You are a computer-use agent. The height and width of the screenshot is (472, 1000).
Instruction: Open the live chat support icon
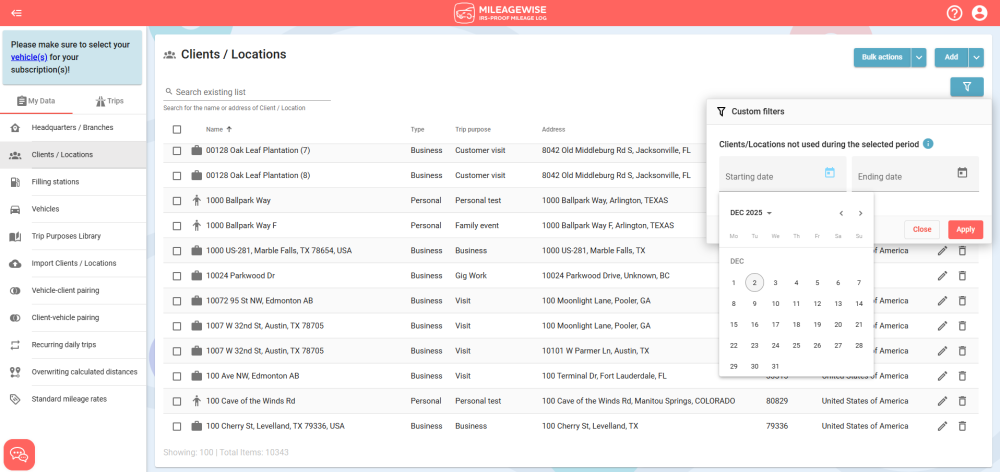(x=20, y=454)
